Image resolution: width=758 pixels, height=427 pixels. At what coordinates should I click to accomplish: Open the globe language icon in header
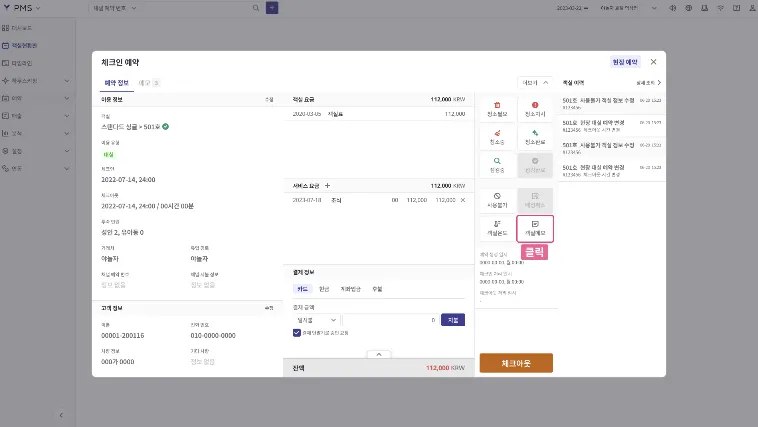(688, 8)
